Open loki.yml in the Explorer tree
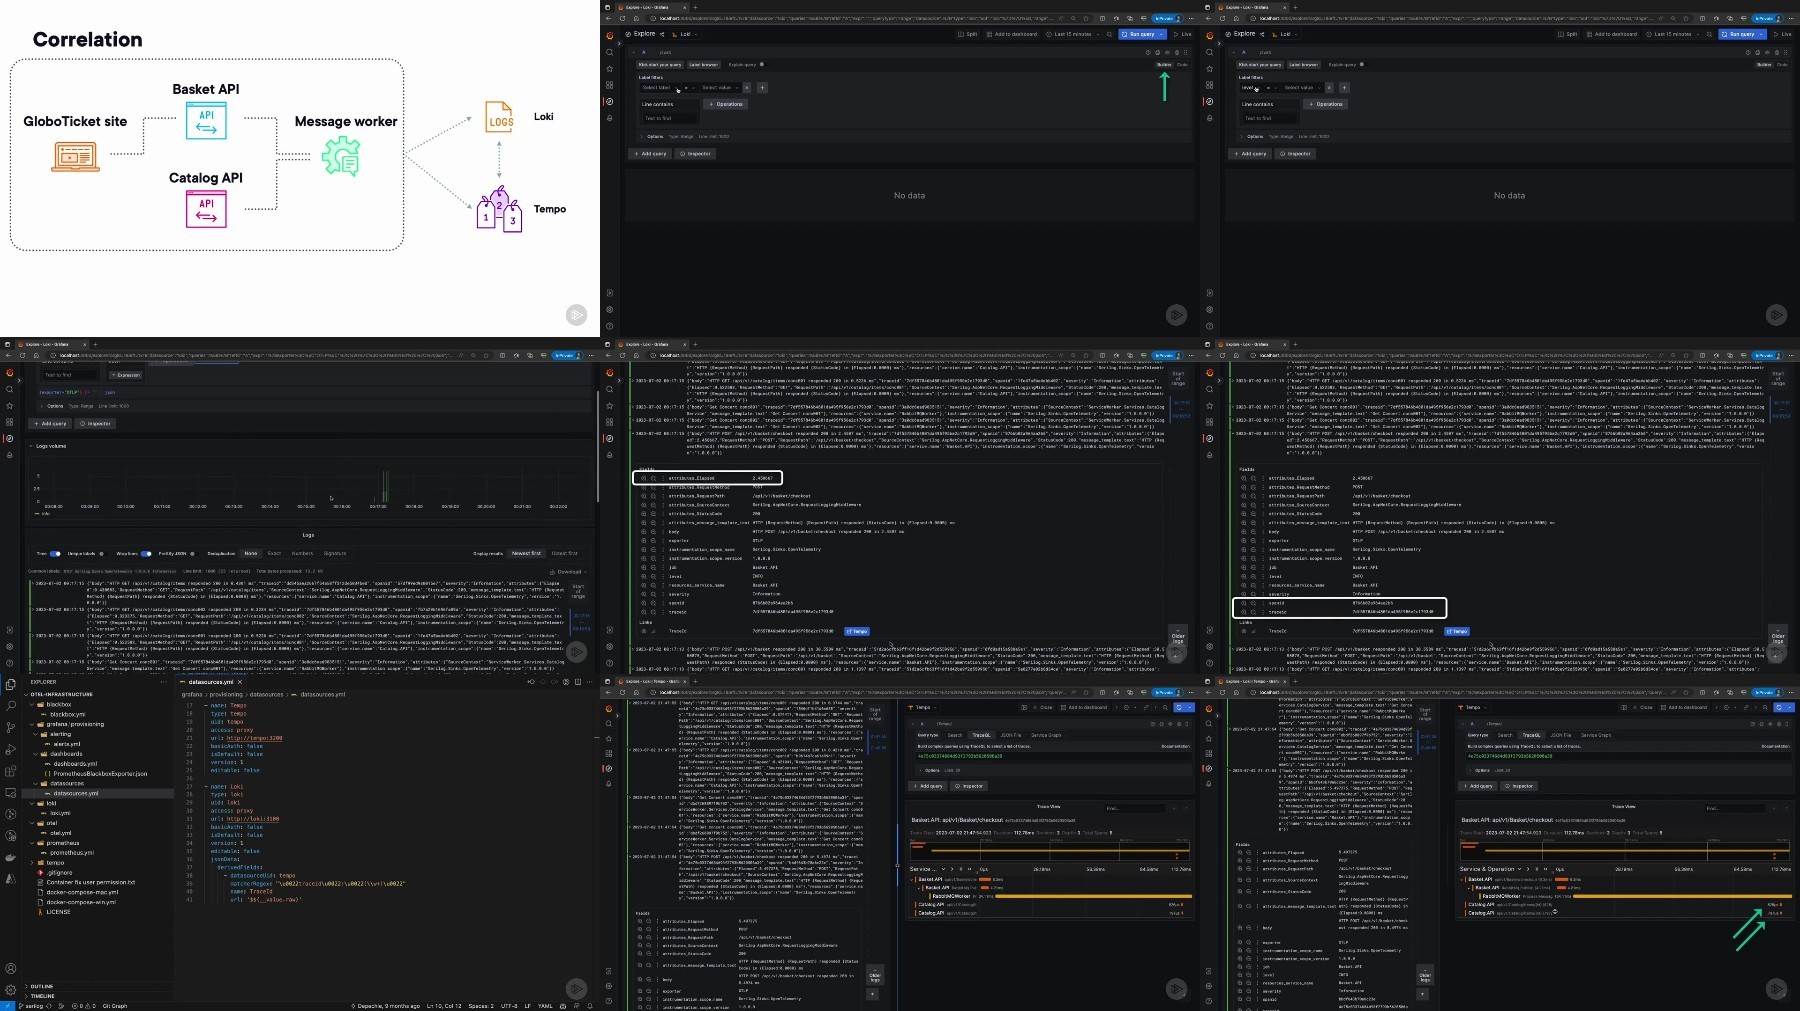 point(60,813)
